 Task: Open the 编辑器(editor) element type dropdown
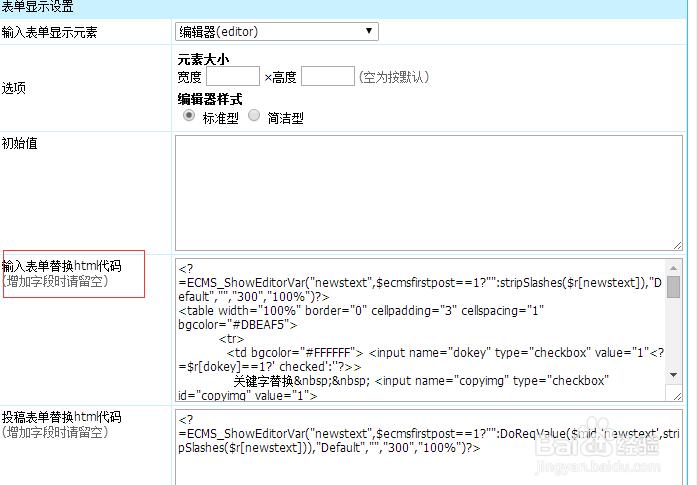click(x=276, y=32)
